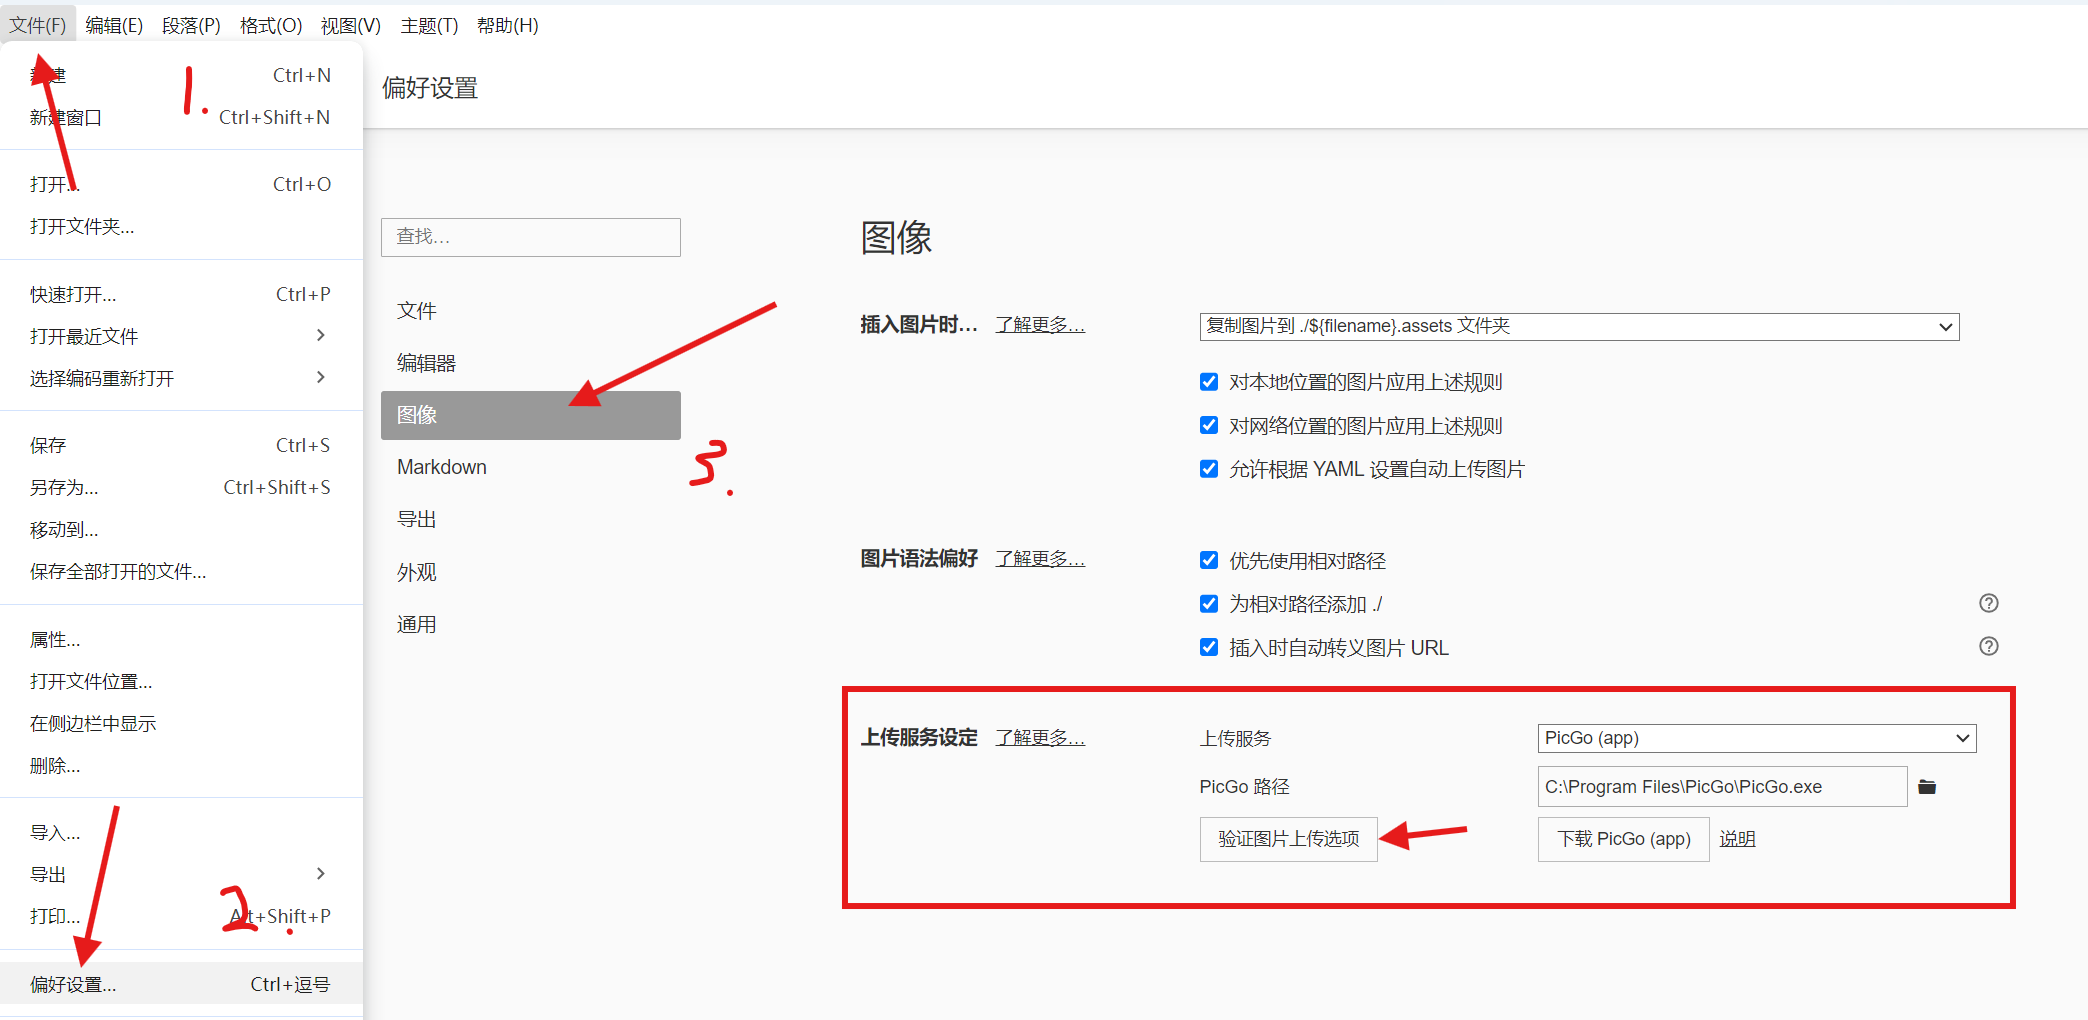
Task: Select 导入... menu entry
Action: click(x=181, y=832)
